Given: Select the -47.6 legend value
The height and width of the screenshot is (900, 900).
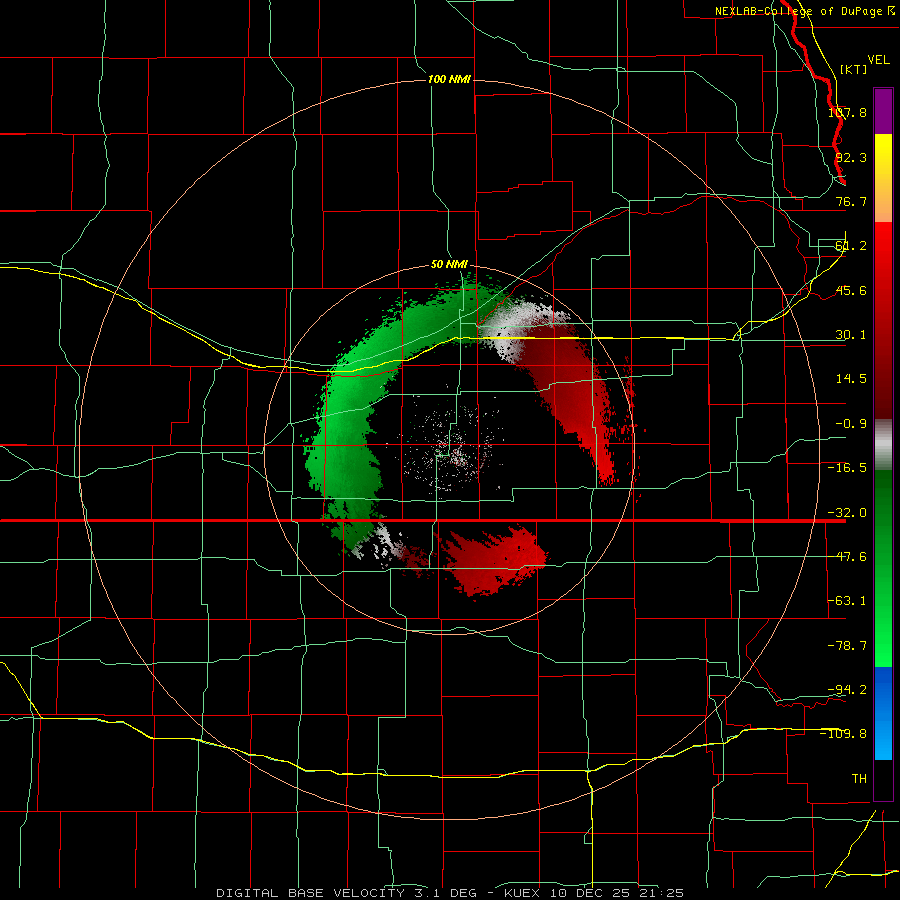Looking at the screenshot, I should coord(847,557).
